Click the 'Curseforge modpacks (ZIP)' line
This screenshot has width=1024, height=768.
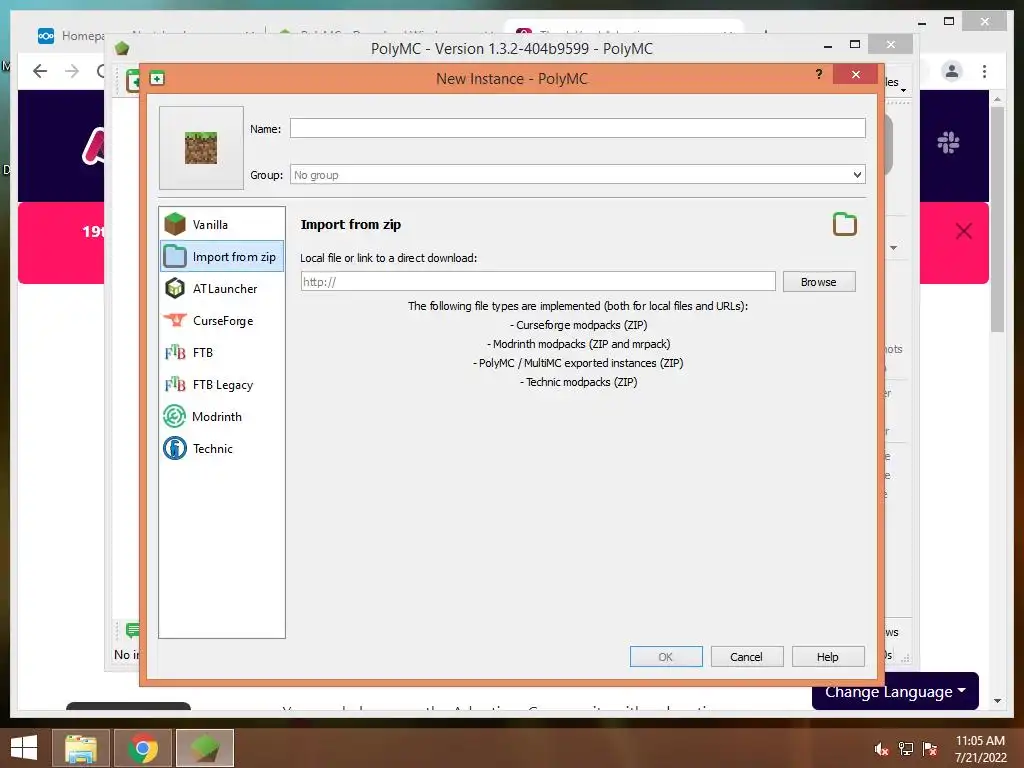click(x=579, y=325)
